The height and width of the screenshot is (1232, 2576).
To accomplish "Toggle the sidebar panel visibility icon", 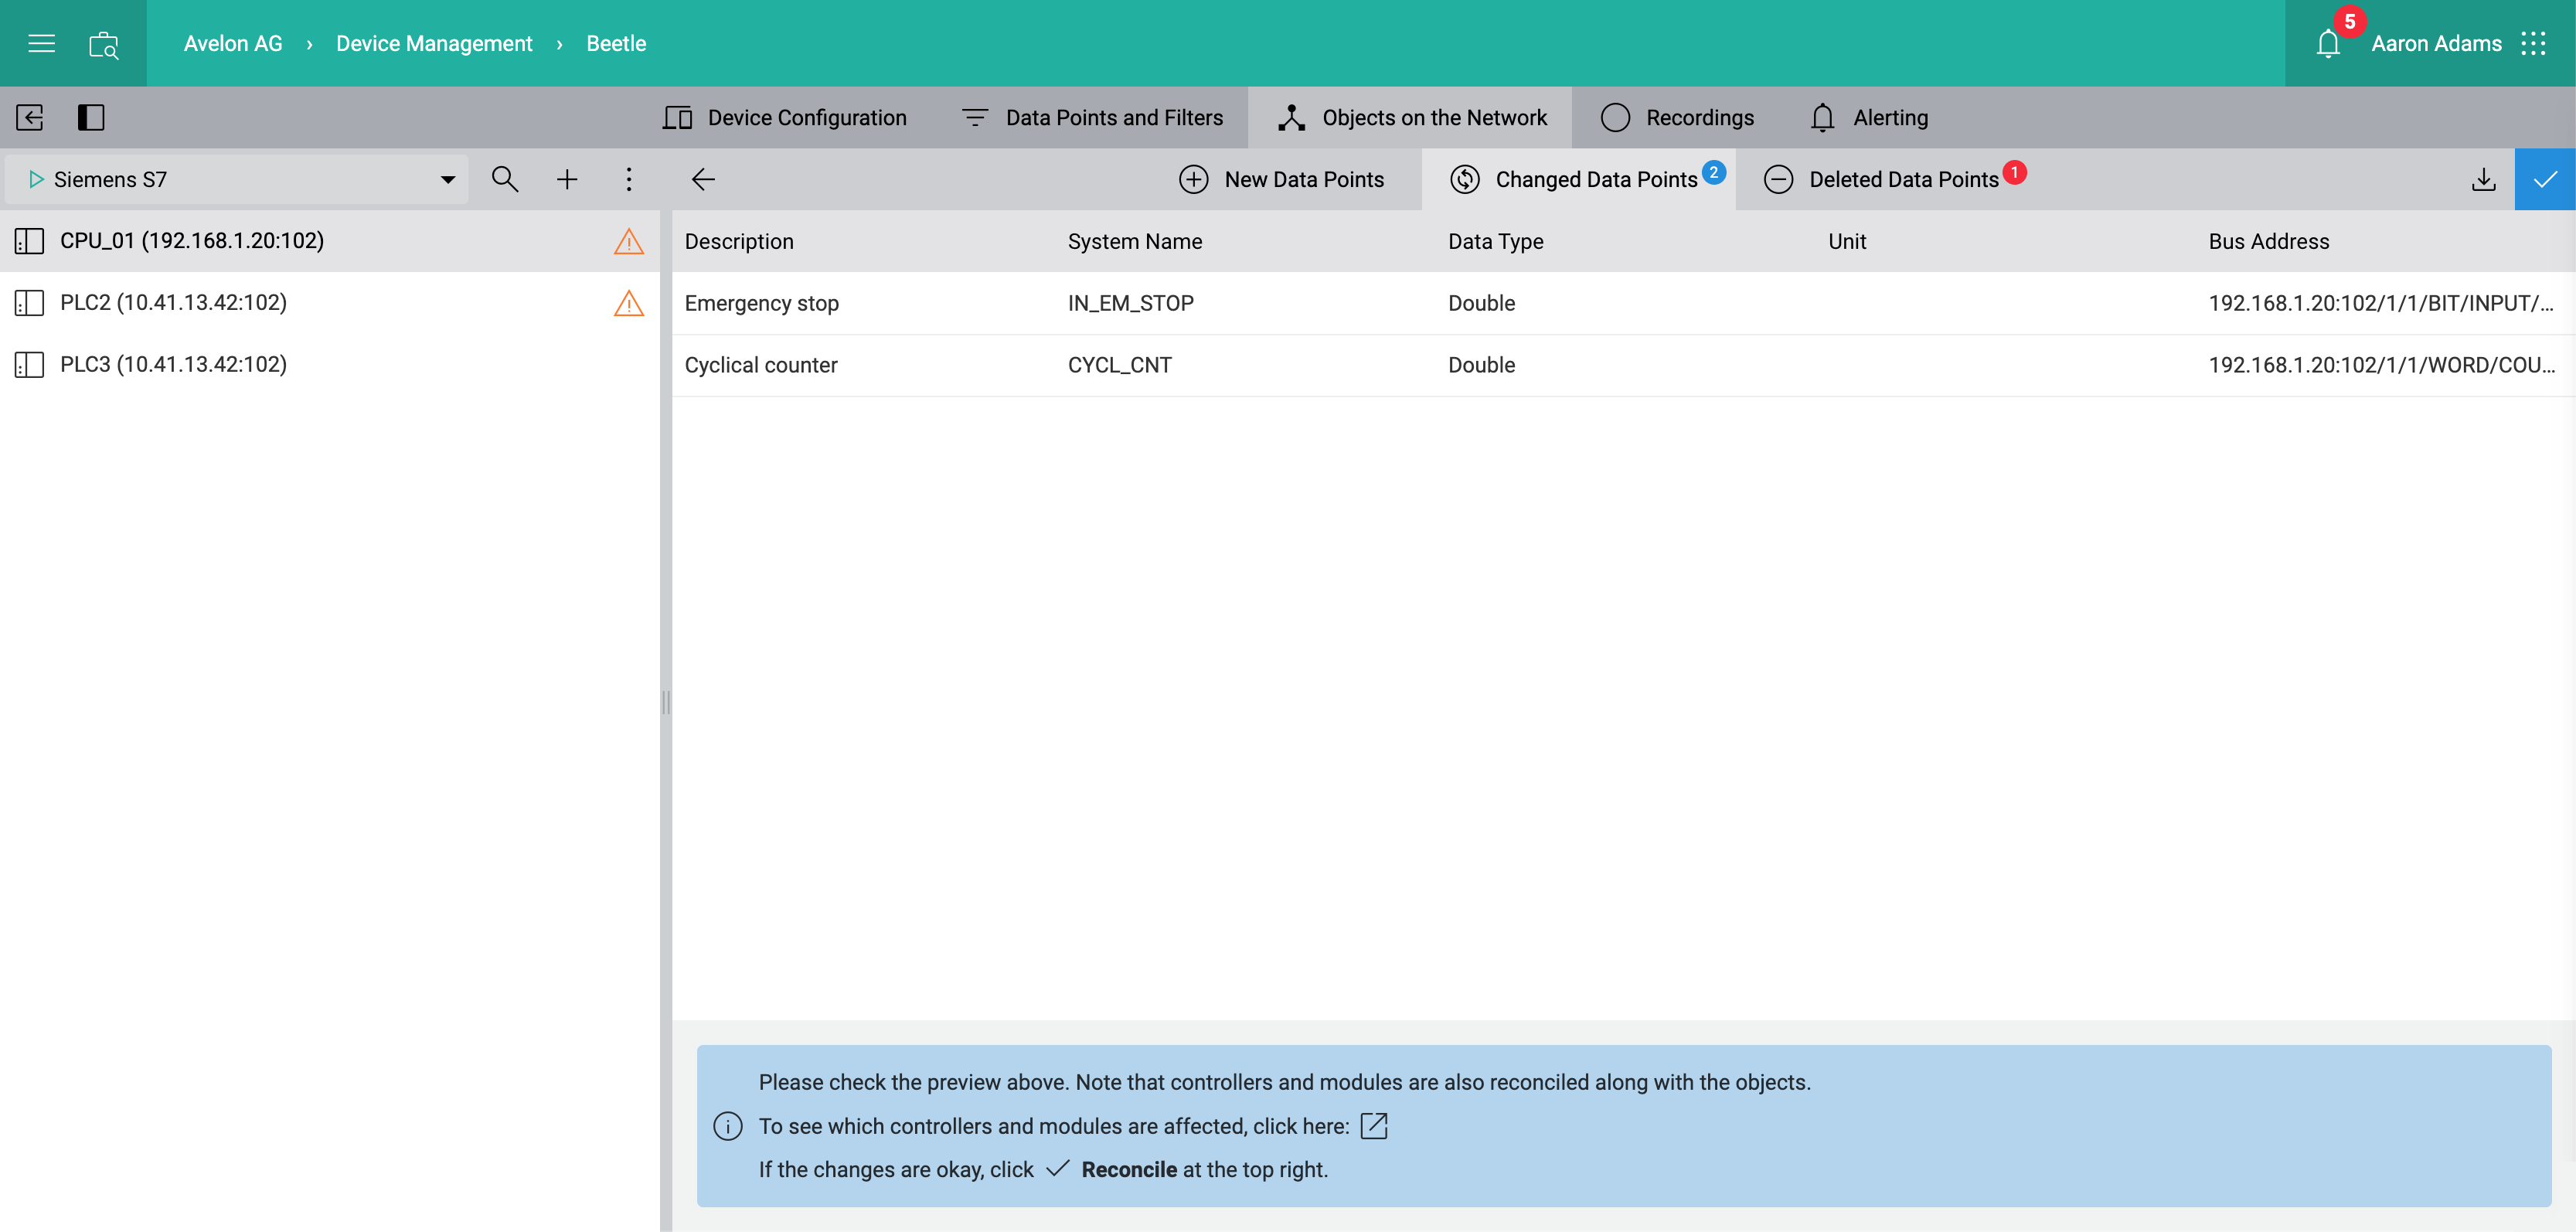I will pyautogui.click(x=91, y=117).
